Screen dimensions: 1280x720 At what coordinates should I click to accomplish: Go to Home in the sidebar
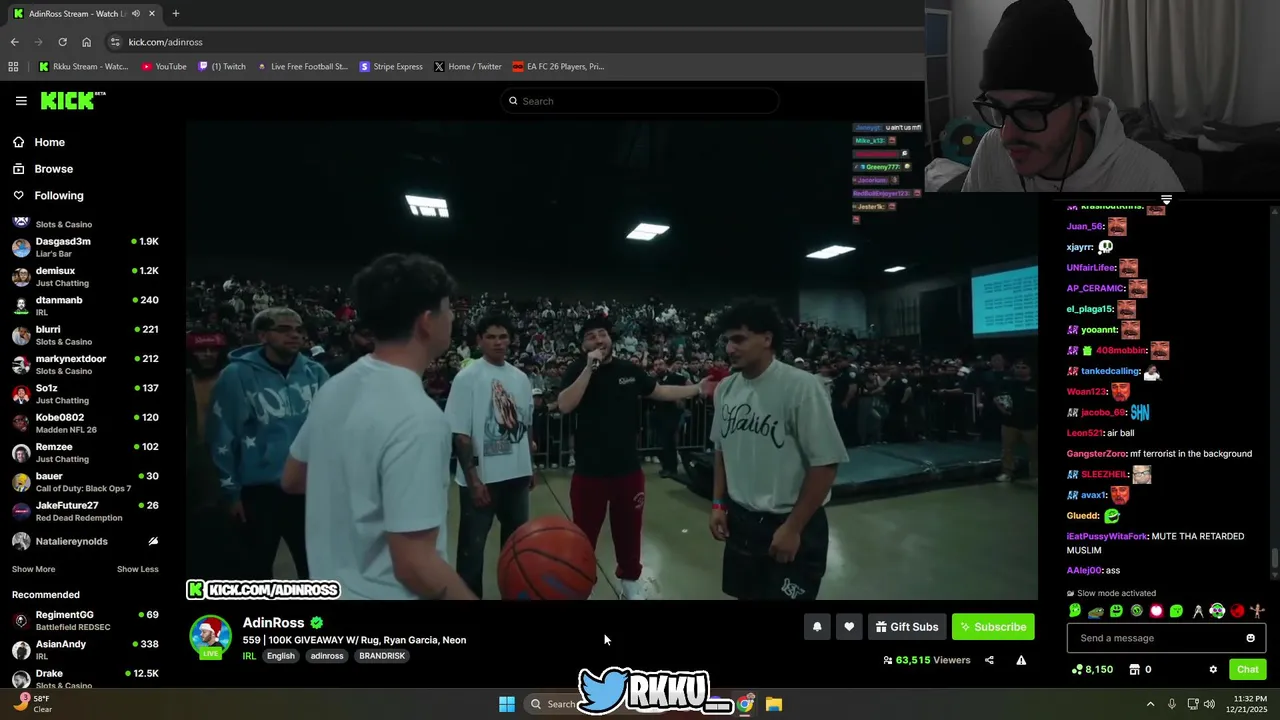pyautogui.click(x=38, y=142)
